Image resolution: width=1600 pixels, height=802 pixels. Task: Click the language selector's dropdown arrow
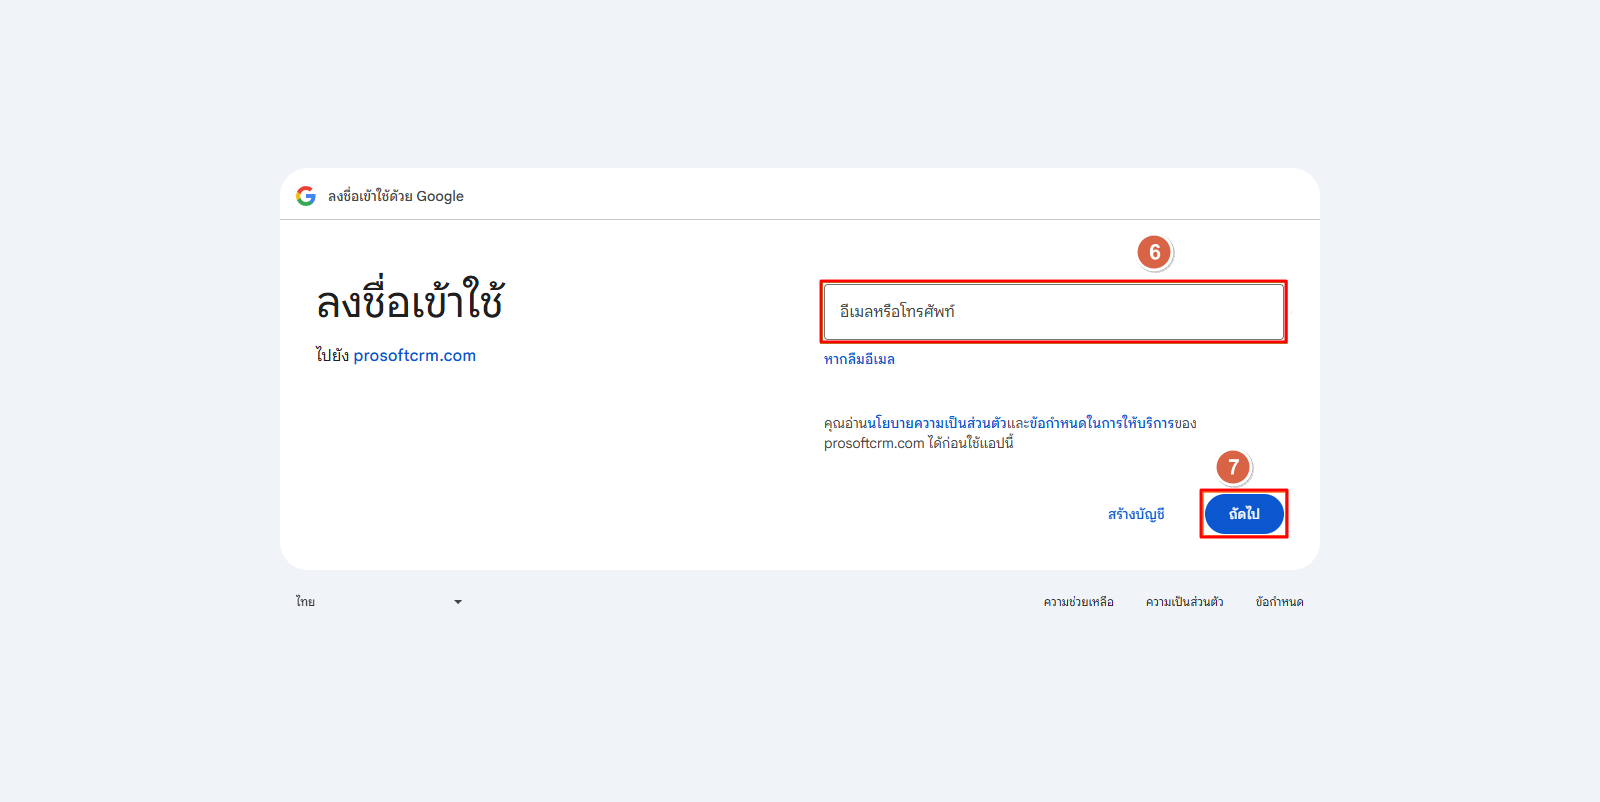pos(458,602)
